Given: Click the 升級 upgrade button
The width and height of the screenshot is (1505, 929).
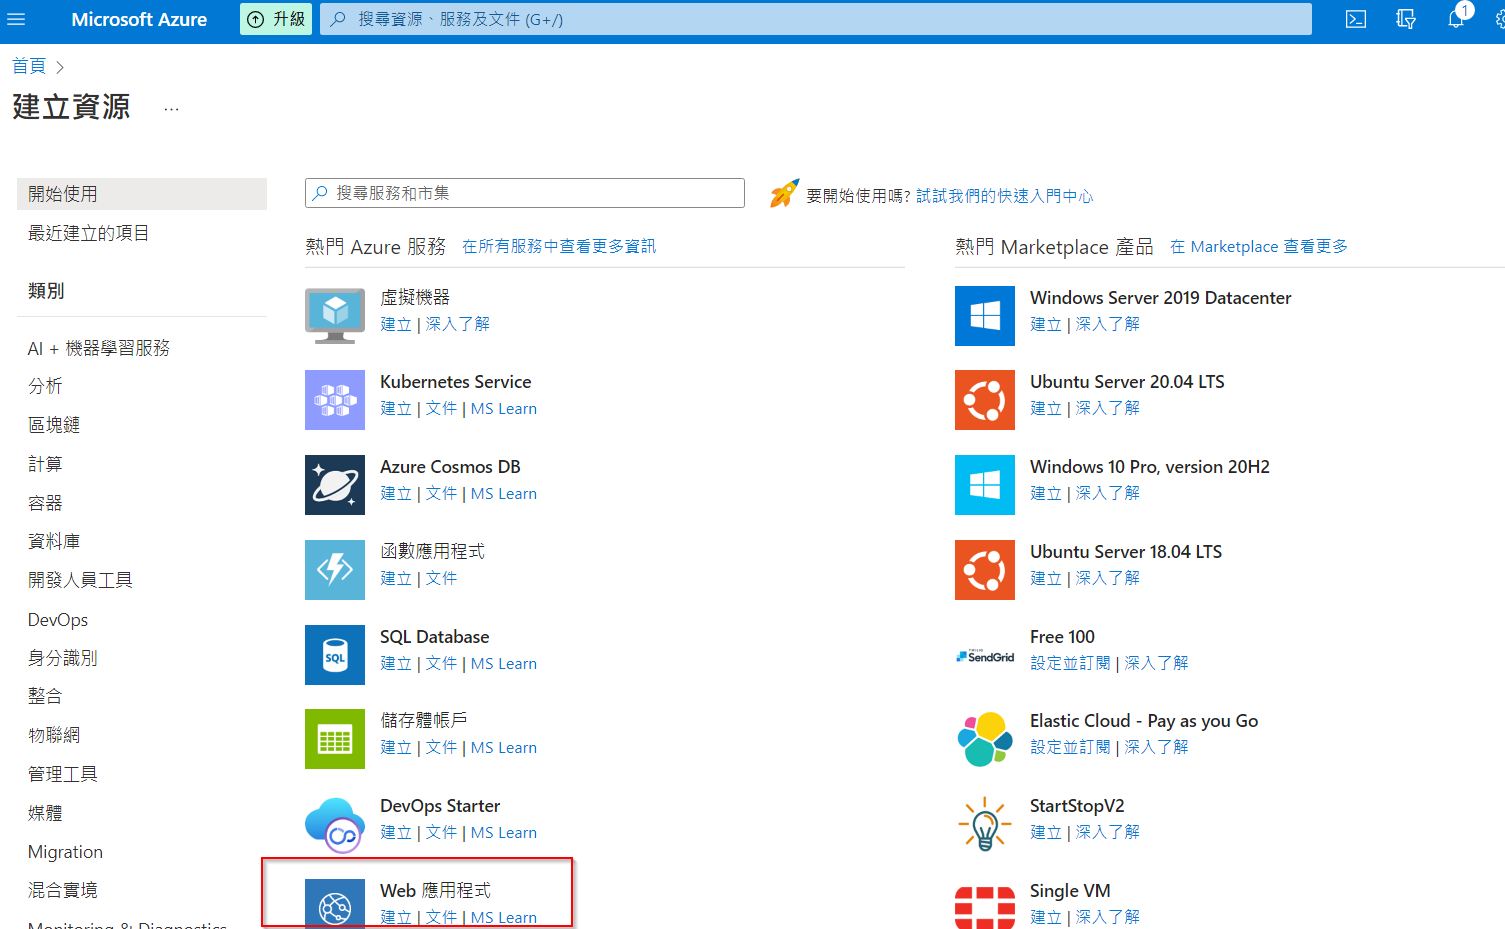Looking at the screenshot, I should coord(276,19).
